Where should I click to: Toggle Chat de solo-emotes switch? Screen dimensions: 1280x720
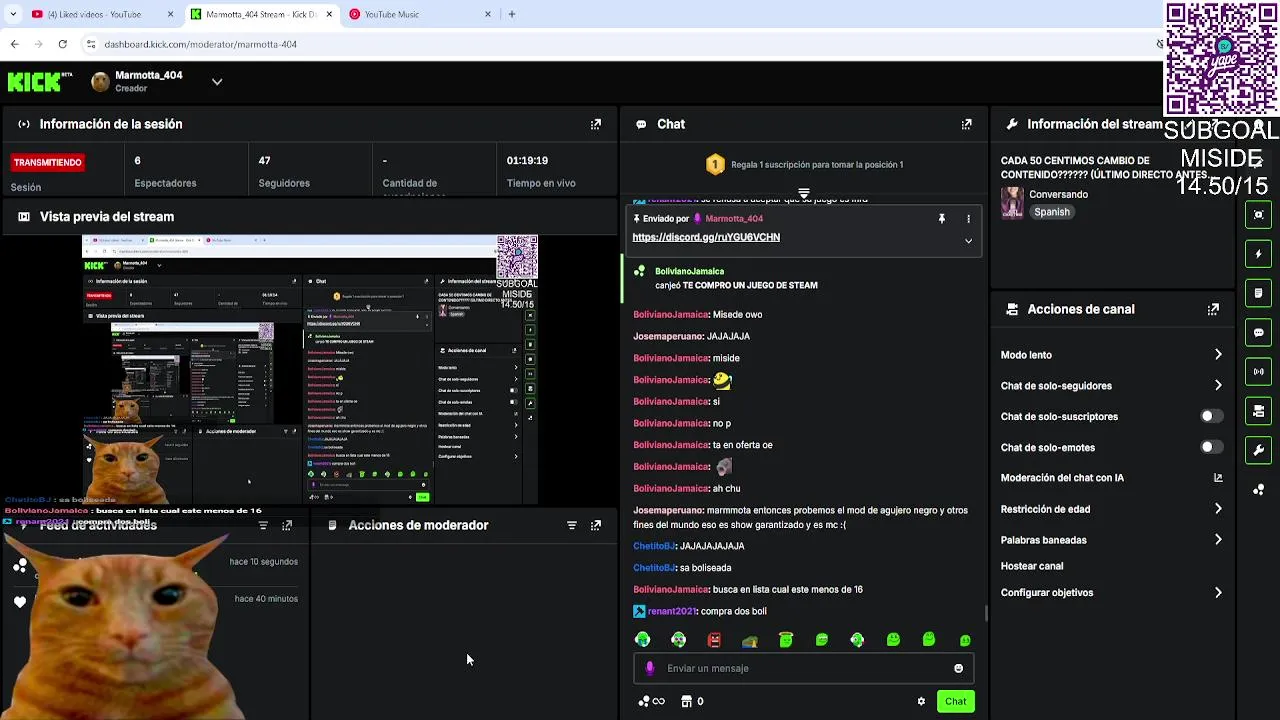[1210, 447]
